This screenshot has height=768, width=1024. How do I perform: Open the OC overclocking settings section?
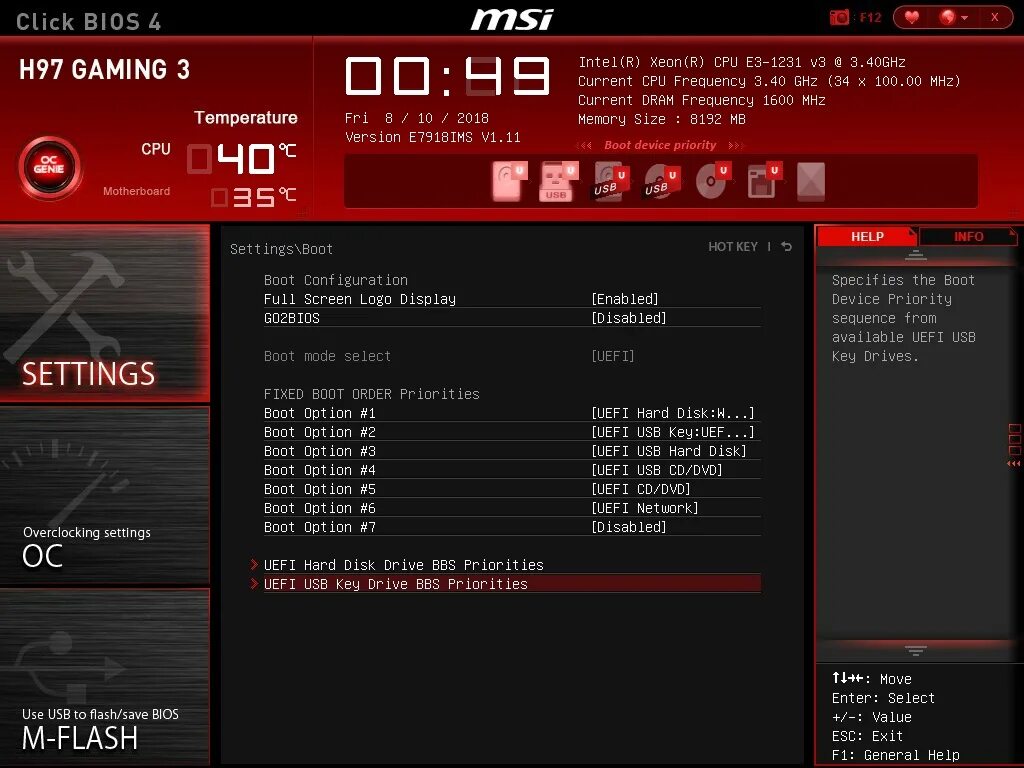point(104,495)
